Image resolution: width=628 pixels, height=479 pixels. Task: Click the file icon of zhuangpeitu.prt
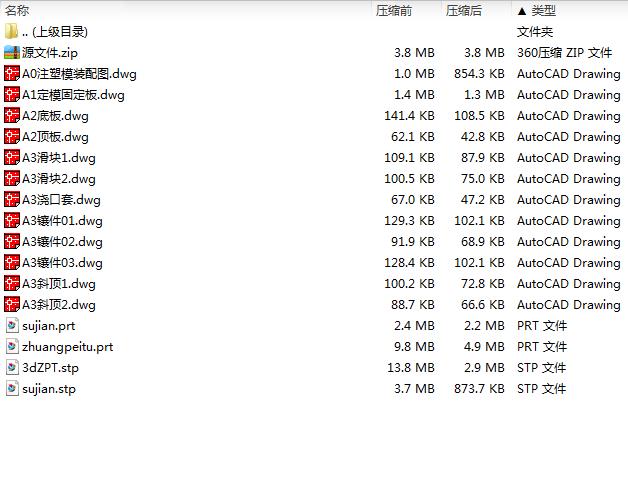[12, 346]
